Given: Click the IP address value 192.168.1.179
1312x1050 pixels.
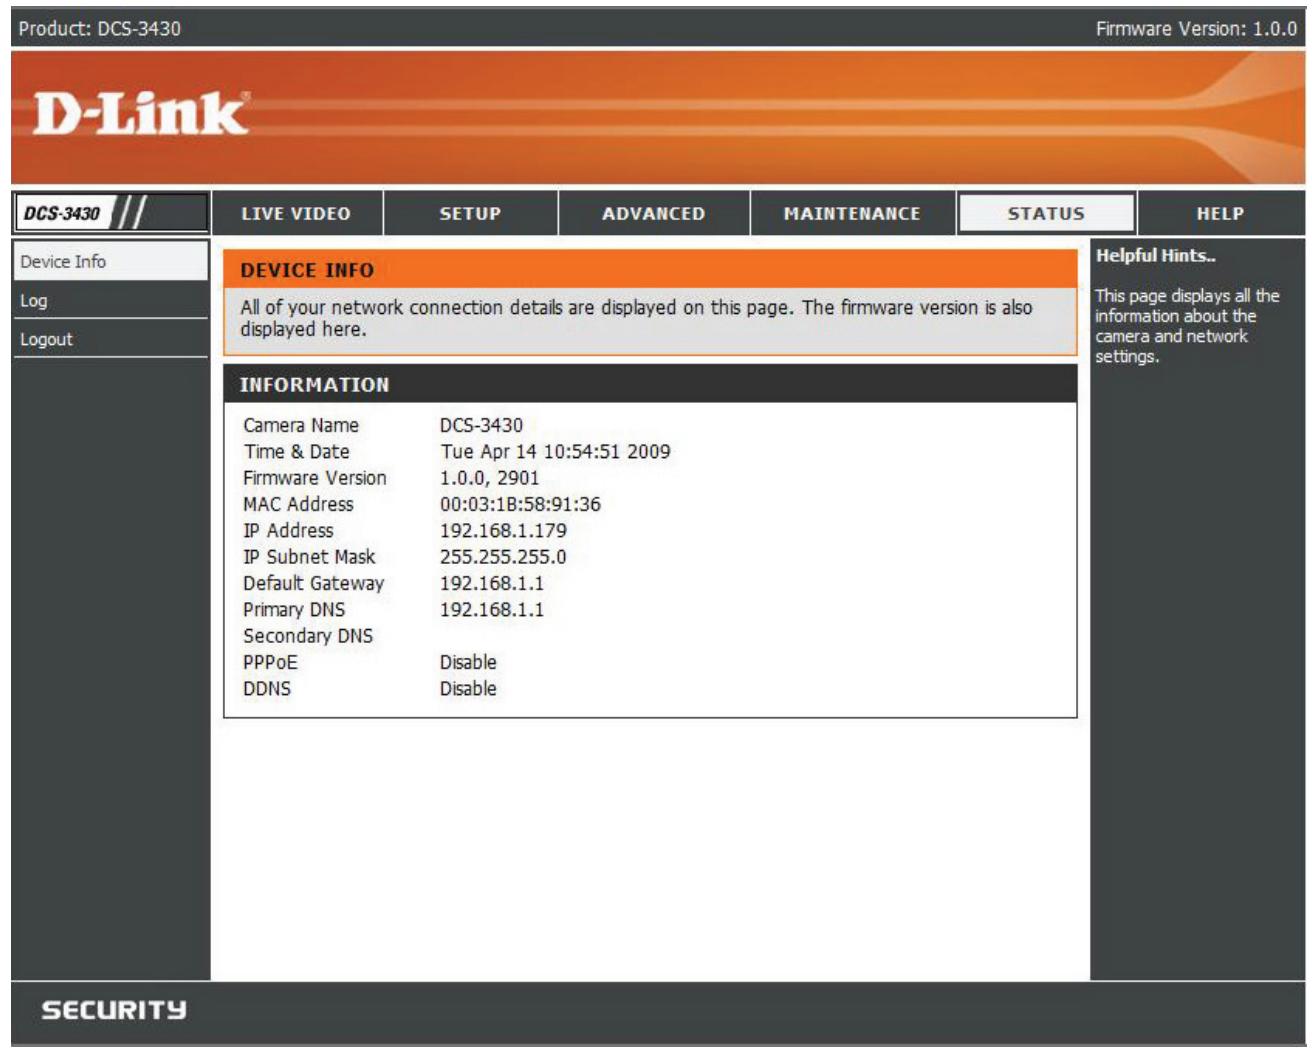Looking at the screenshot, I should coord(503,530).
